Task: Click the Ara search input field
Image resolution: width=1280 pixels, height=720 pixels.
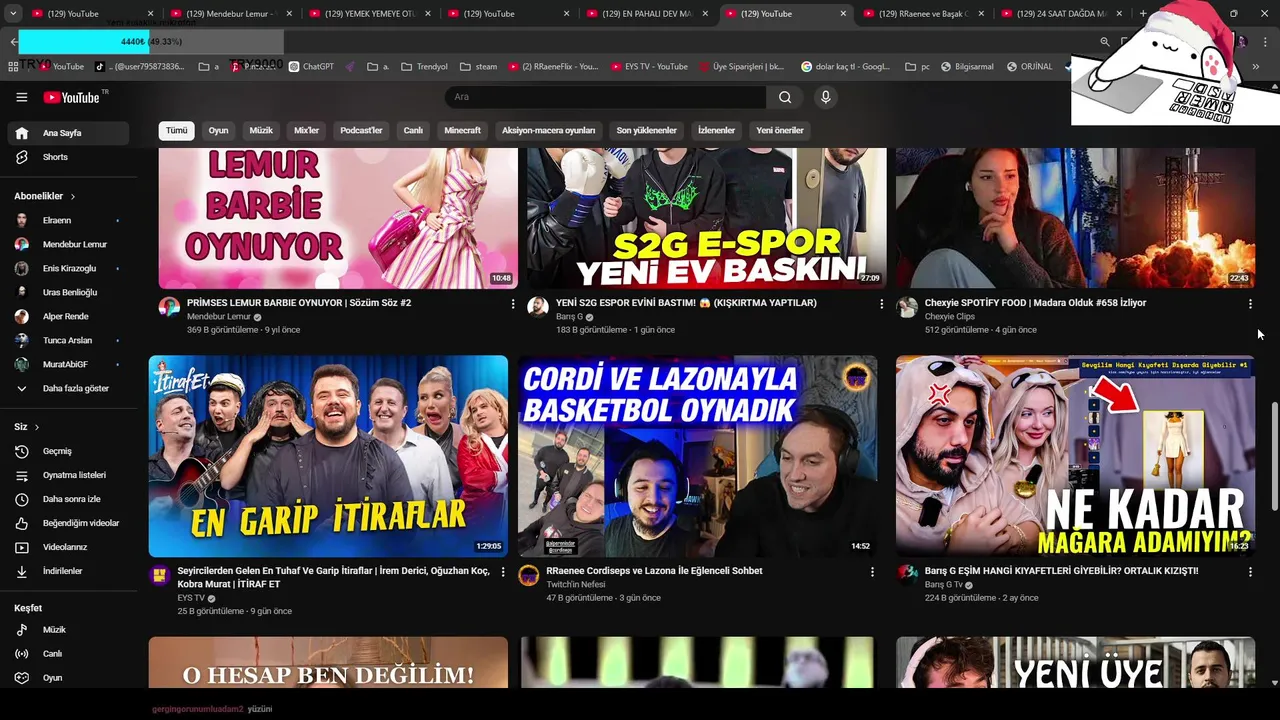Action: (x=605, y=97)
